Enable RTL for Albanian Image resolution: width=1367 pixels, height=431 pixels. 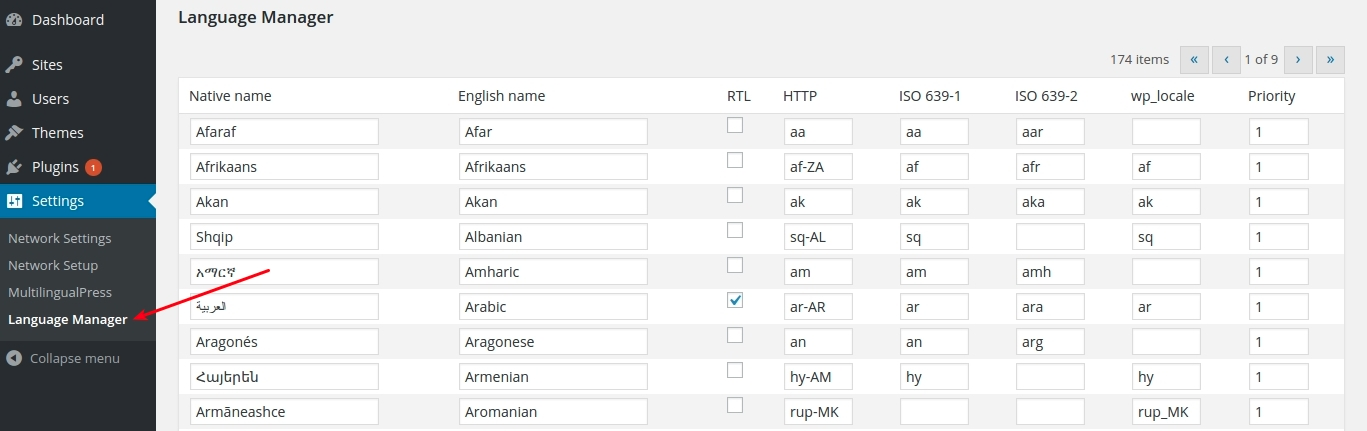pyautogui.click(x=735, y=230)
